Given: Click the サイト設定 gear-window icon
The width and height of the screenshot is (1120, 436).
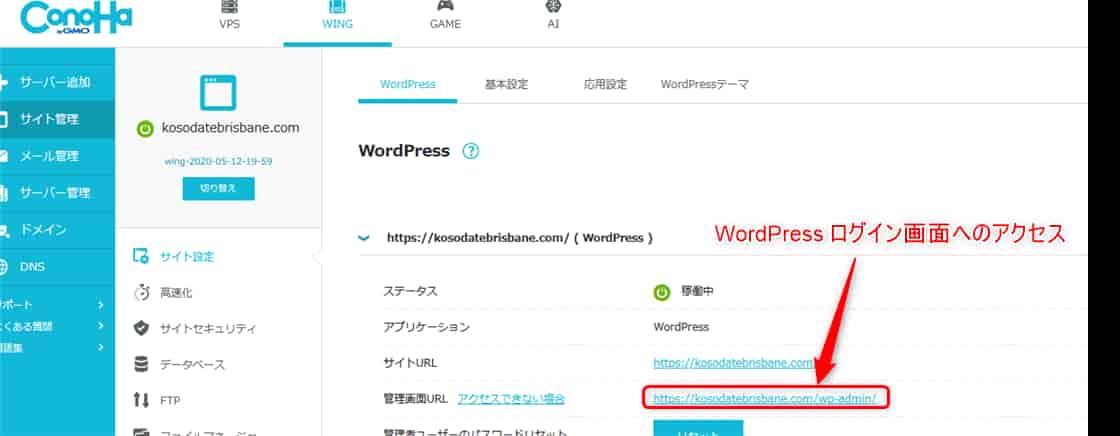Looking at the screenshot, I should coord(141,257).
